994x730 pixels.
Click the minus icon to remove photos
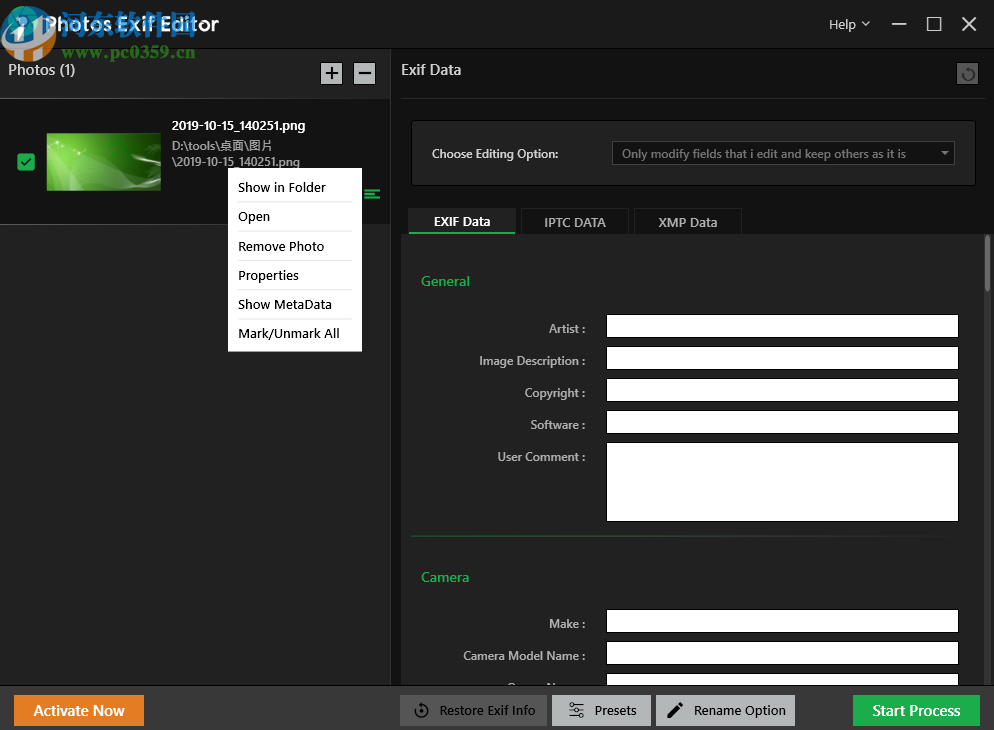pos(364,73)
